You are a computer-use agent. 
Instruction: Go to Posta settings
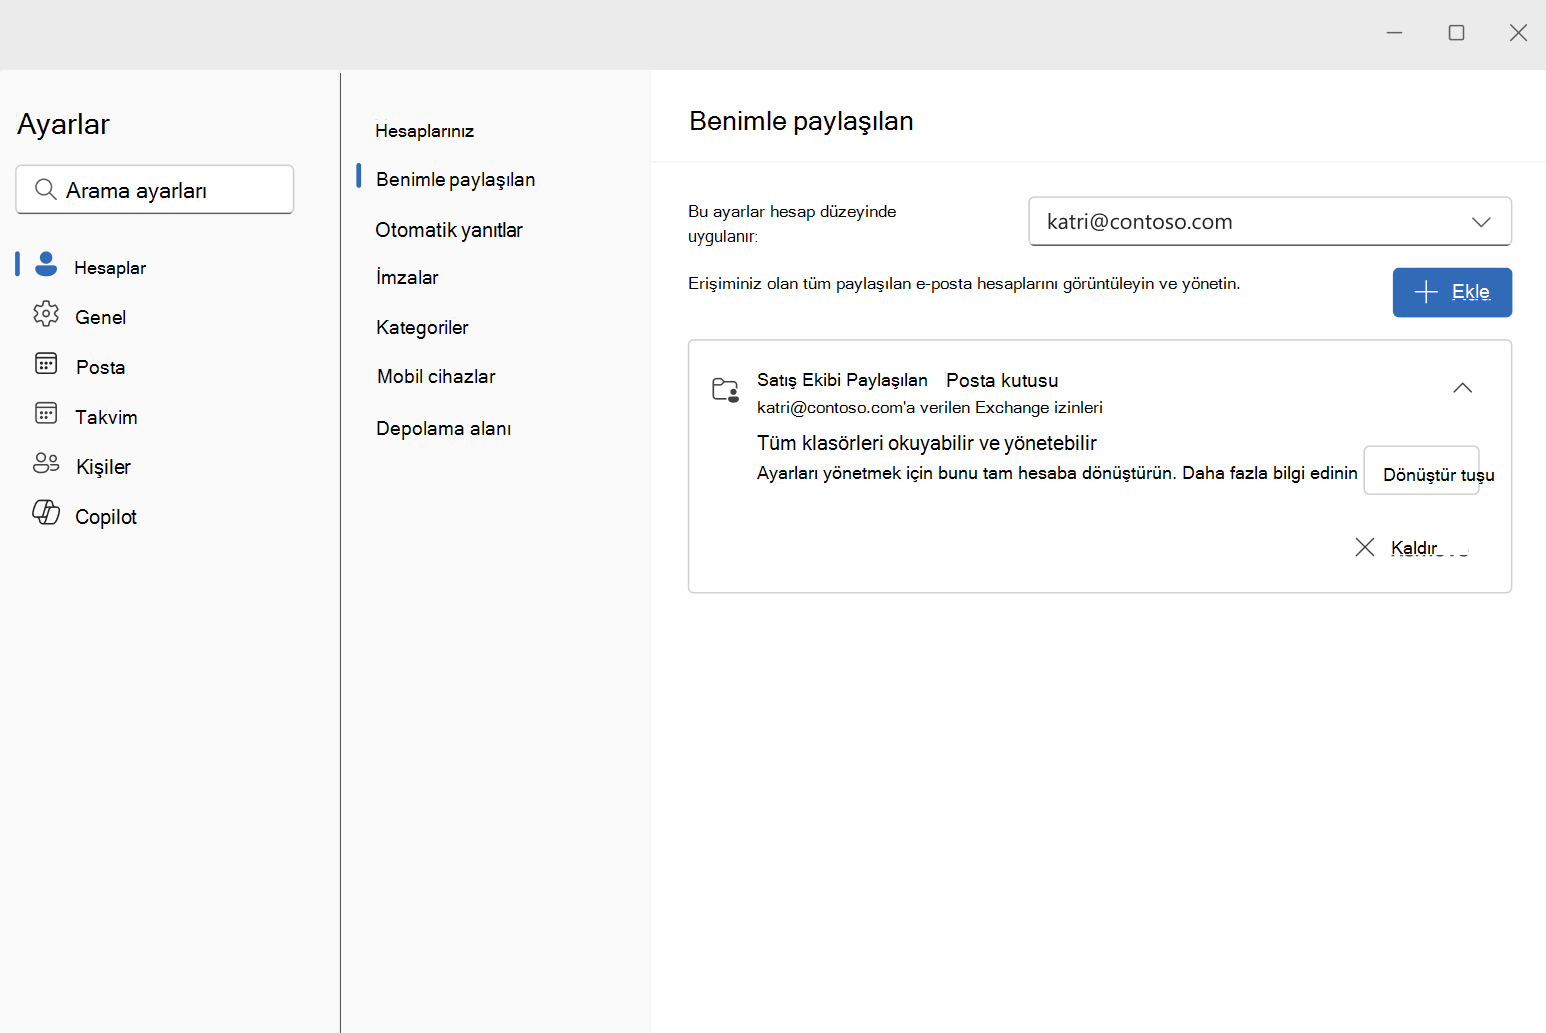click(101, 367)
